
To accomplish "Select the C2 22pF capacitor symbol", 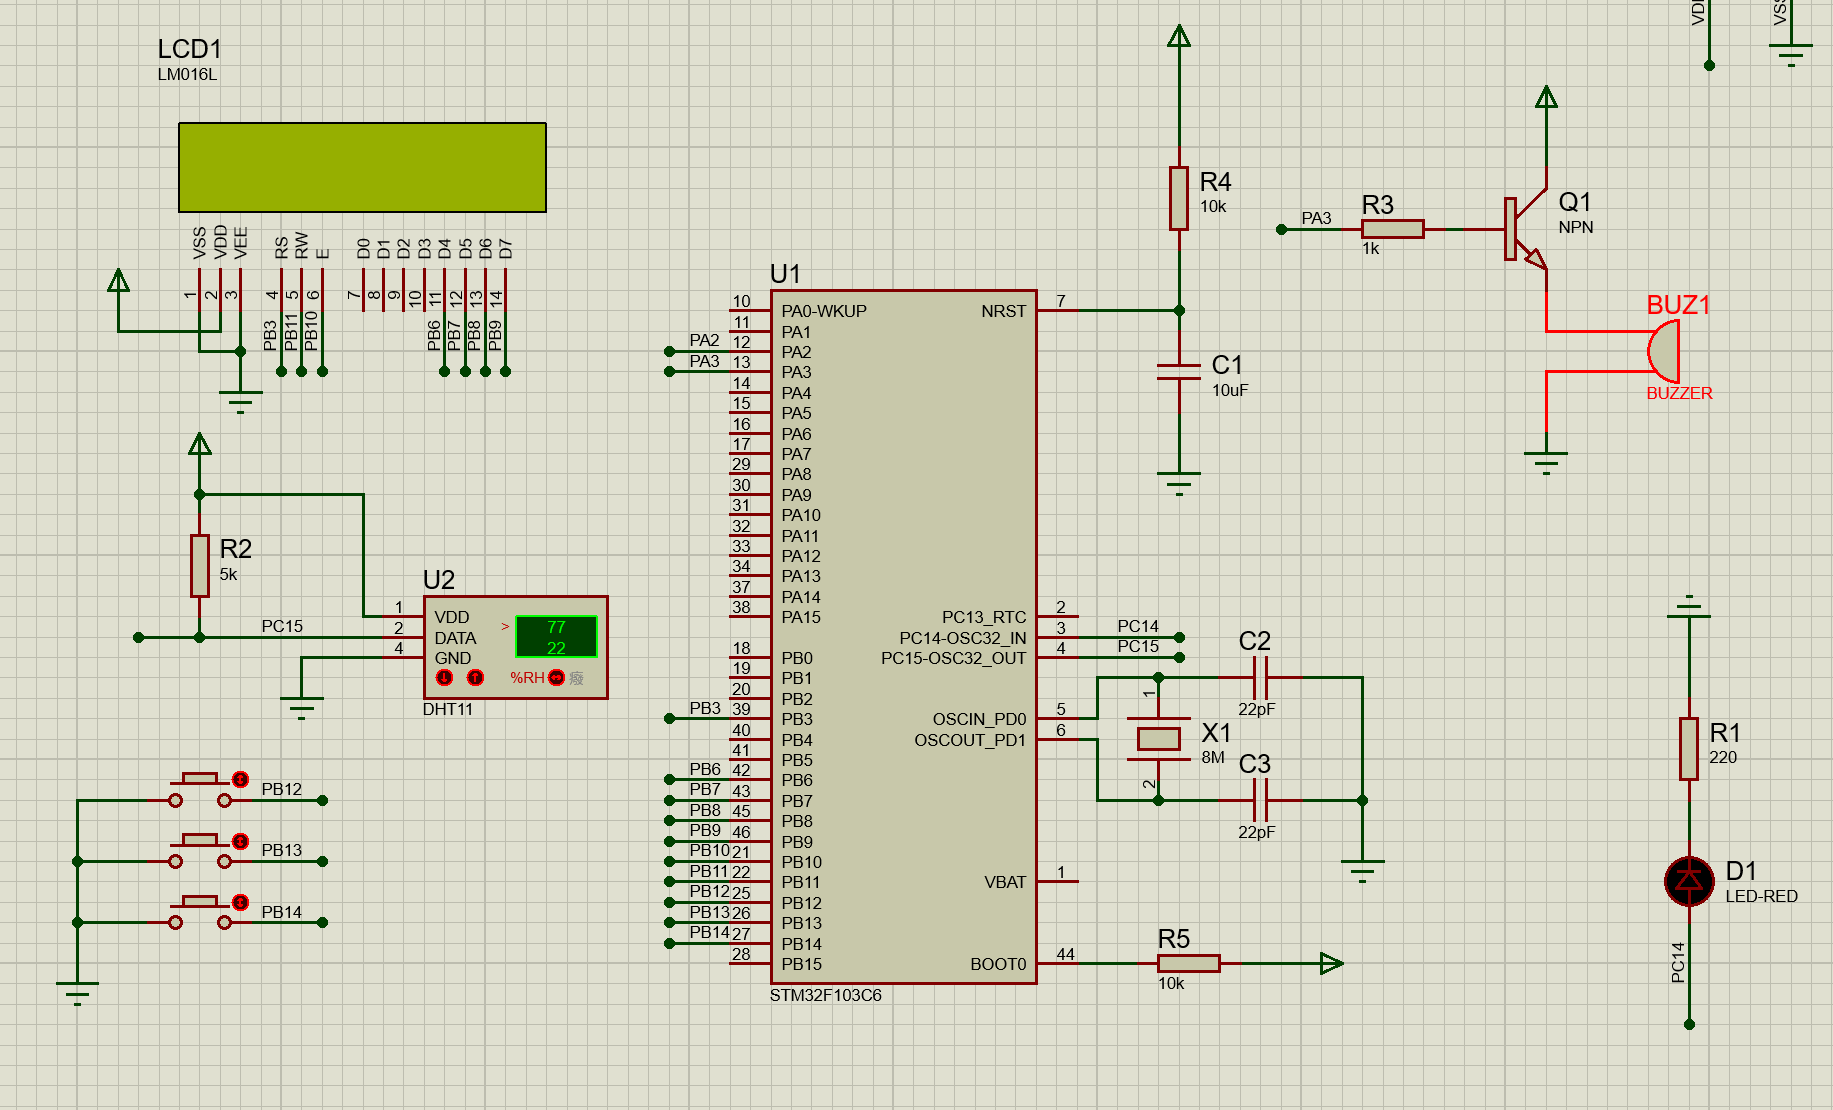I will click(x=1260, y=677).
